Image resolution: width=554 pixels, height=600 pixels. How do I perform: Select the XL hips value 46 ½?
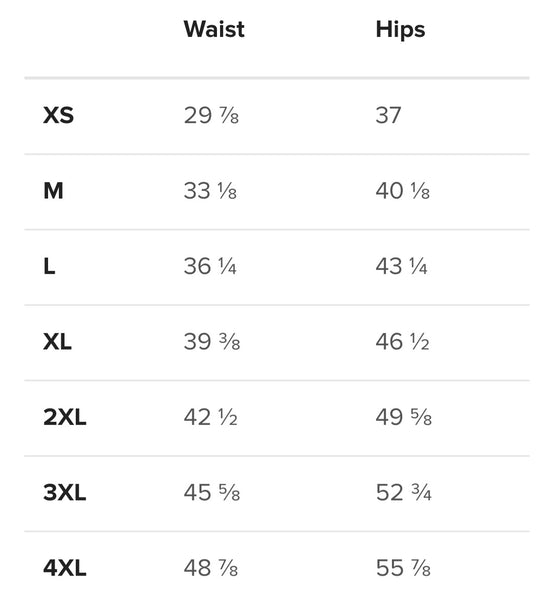click(x=402, y=341)
